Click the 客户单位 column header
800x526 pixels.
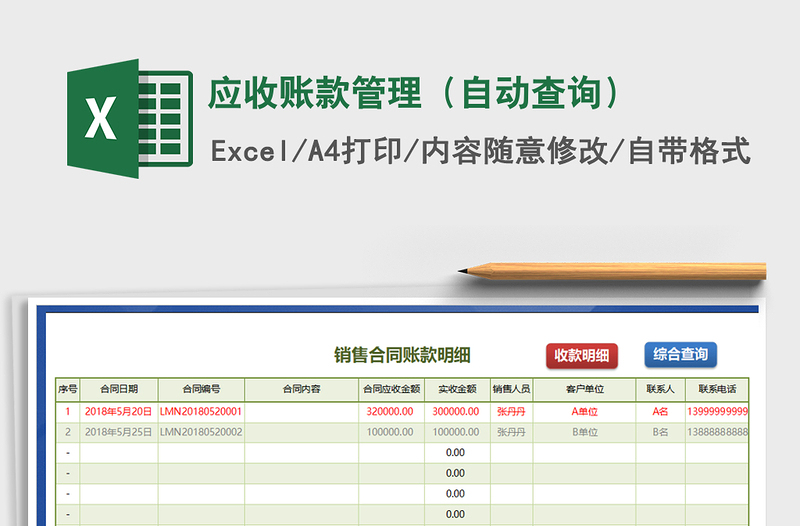tap(584, 389)
